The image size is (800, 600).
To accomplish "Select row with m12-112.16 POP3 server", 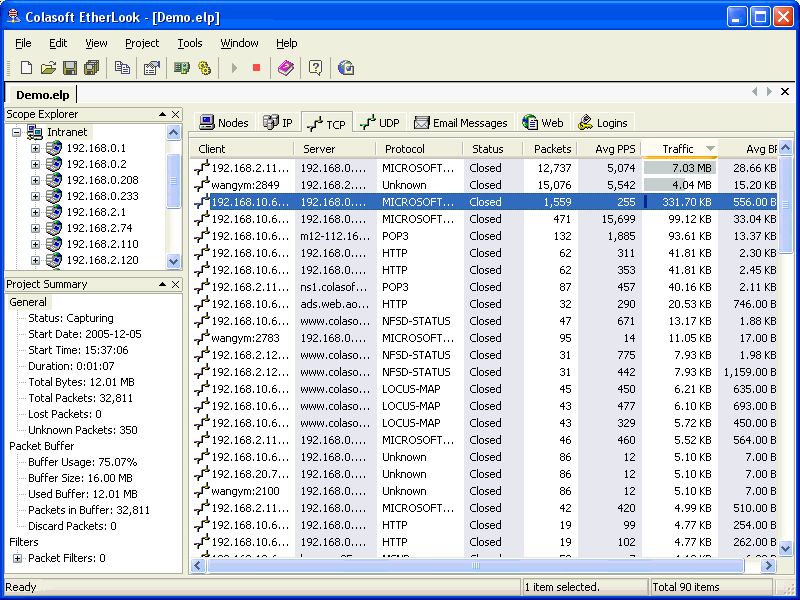I will [x=485, y=236].
